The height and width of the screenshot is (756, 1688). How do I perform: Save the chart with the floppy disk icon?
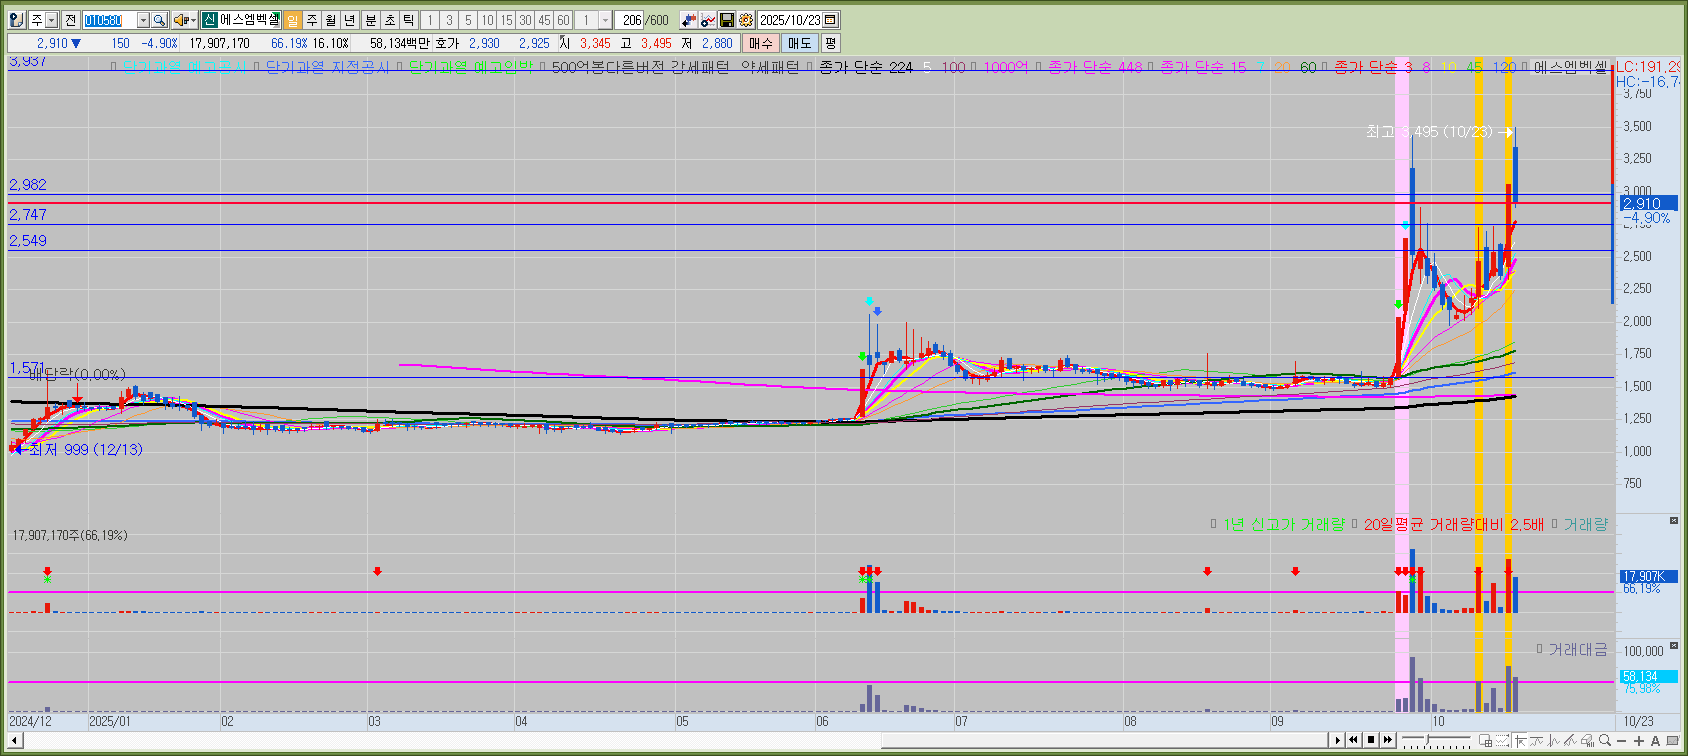coord(727,20)
